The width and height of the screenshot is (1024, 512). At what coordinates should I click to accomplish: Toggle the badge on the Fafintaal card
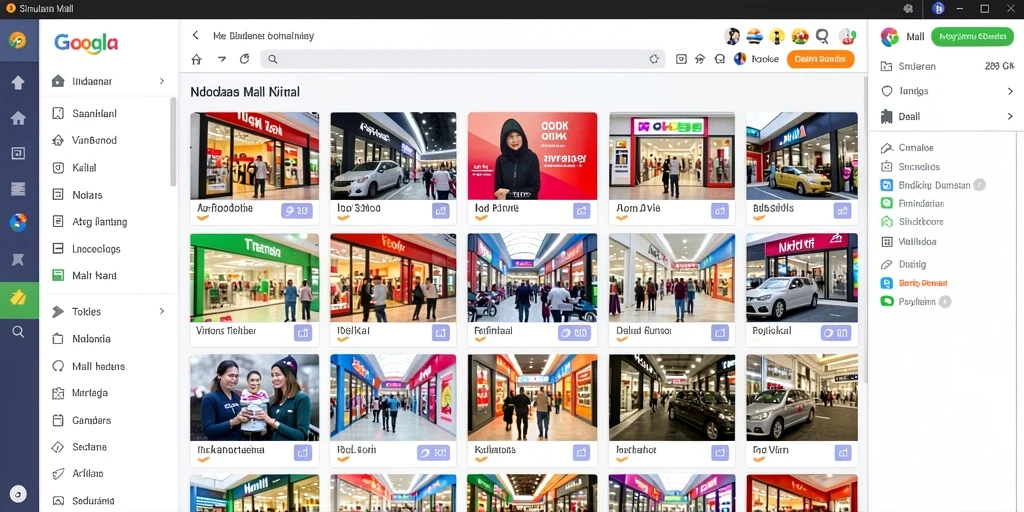(x=574, y=332)
